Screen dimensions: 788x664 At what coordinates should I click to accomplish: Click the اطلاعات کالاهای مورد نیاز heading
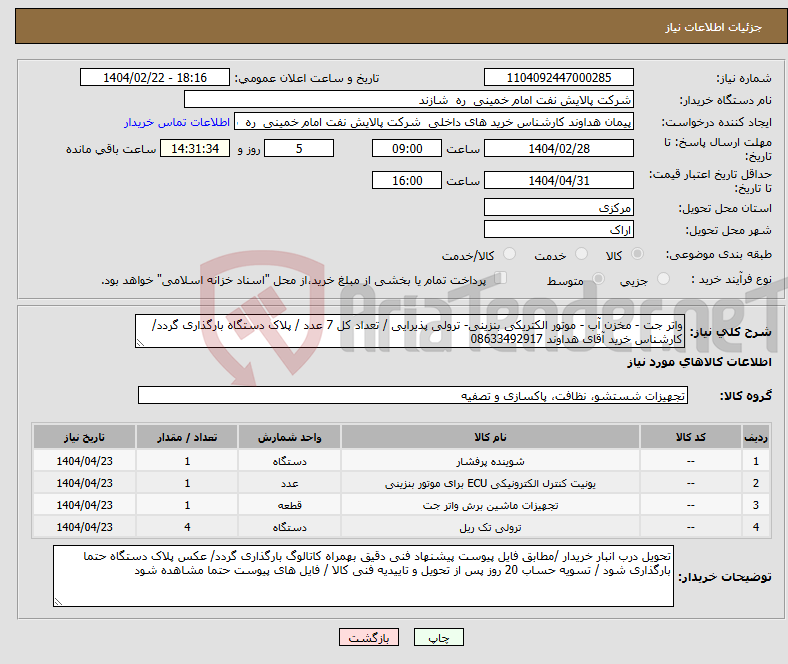click(x=699, y=362)
